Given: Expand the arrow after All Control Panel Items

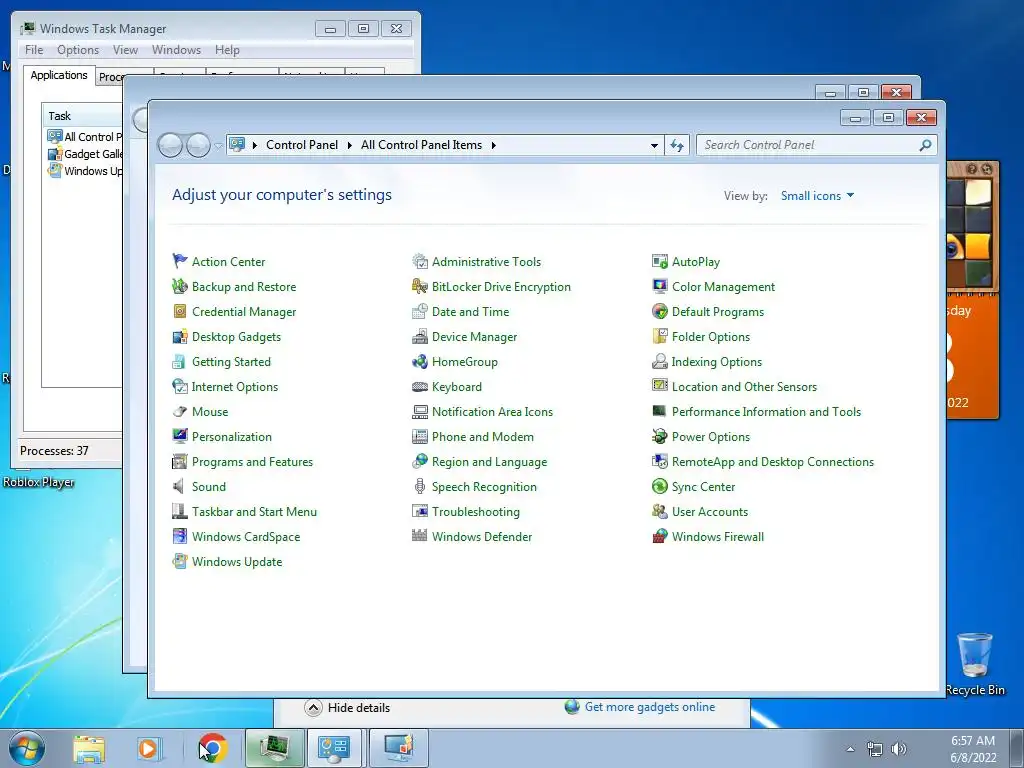Looking at the screenshot, I should pyautogui.click(x=494, y=145).
